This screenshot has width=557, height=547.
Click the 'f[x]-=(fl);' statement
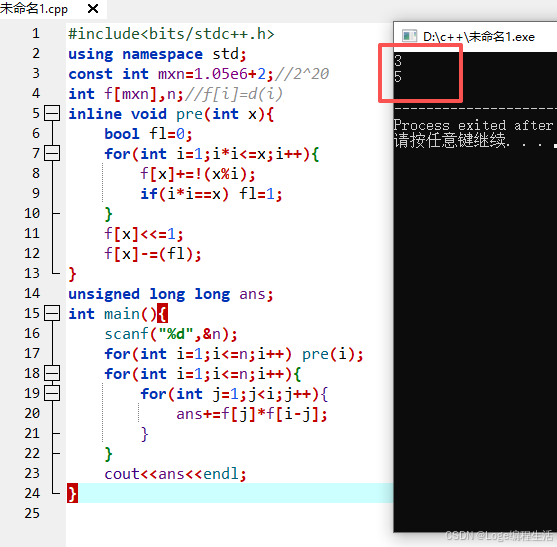(153, 254)
